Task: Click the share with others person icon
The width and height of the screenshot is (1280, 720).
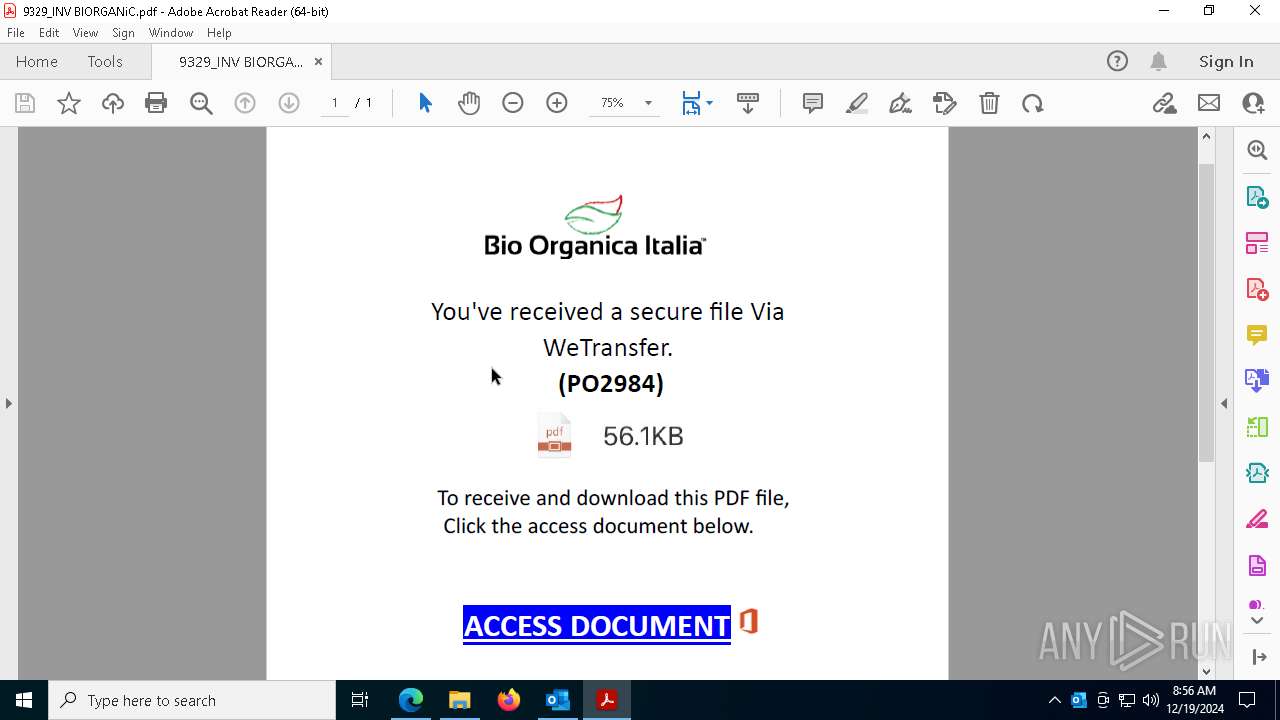Action: point(1253,103)
